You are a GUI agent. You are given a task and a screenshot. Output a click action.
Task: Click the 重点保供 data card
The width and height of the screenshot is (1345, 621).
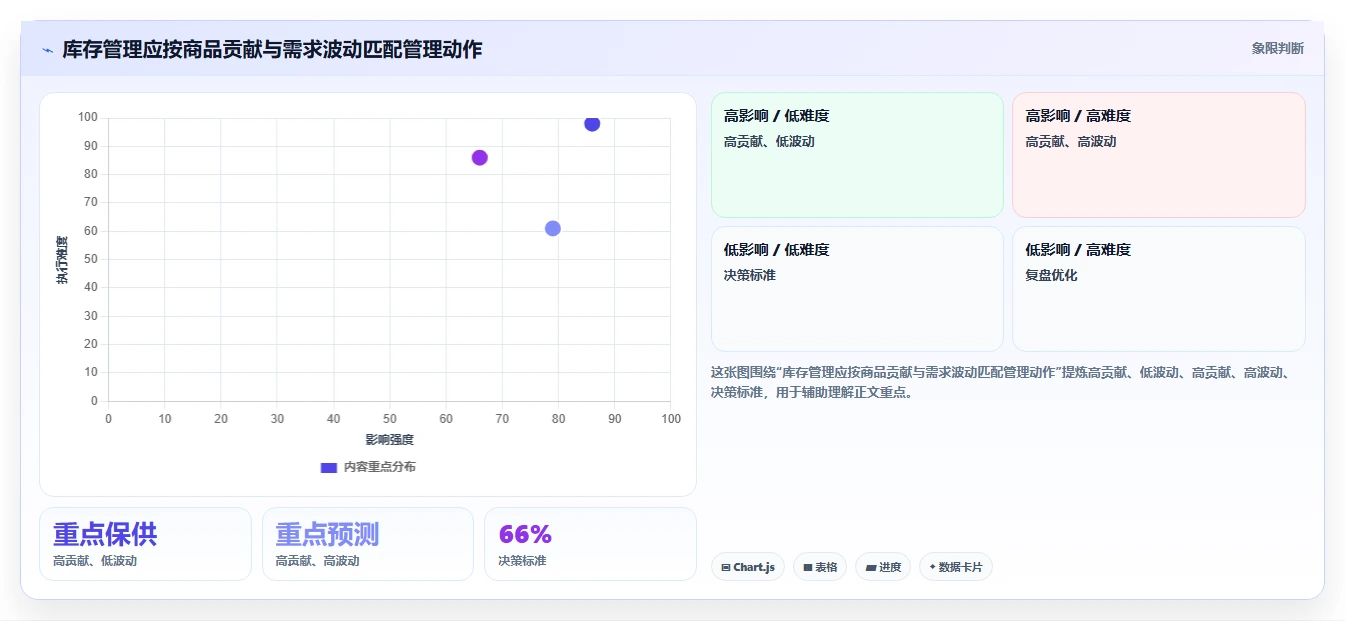pyautogui.click(x=145, y=544)
